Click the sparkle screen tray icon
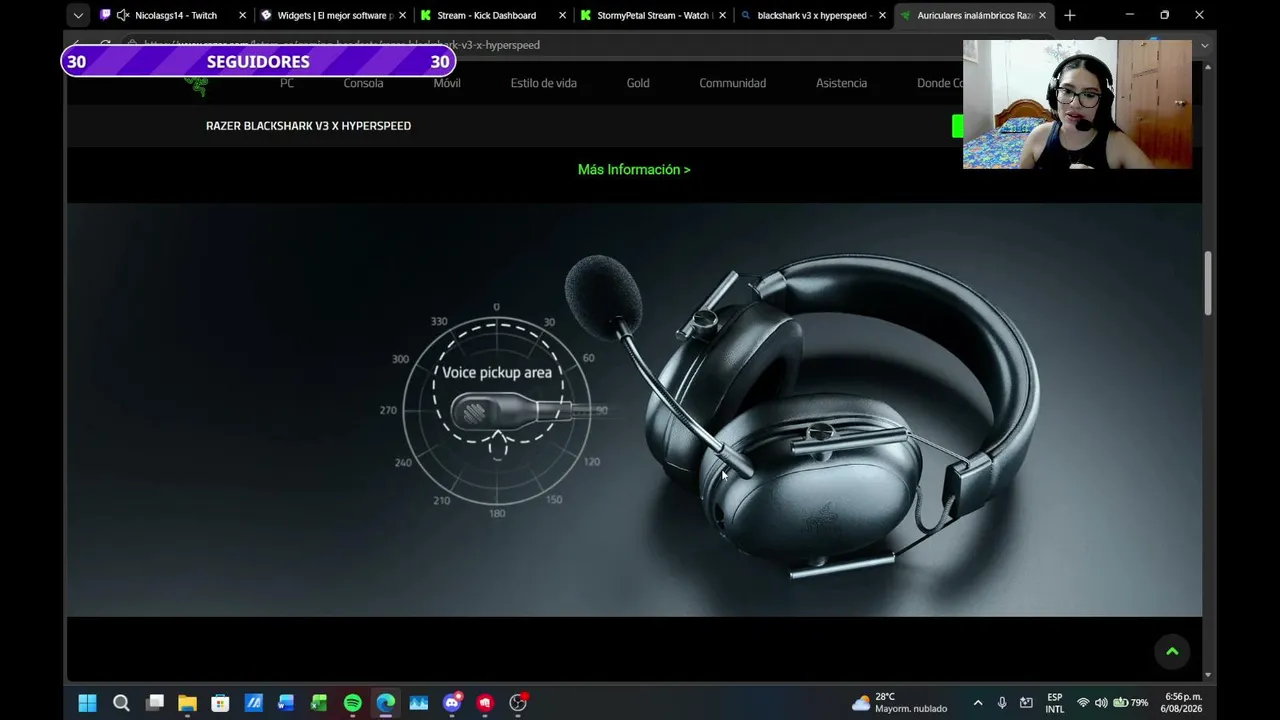Viewport: 1280px width, 720px height. (x=1026, y=703)
